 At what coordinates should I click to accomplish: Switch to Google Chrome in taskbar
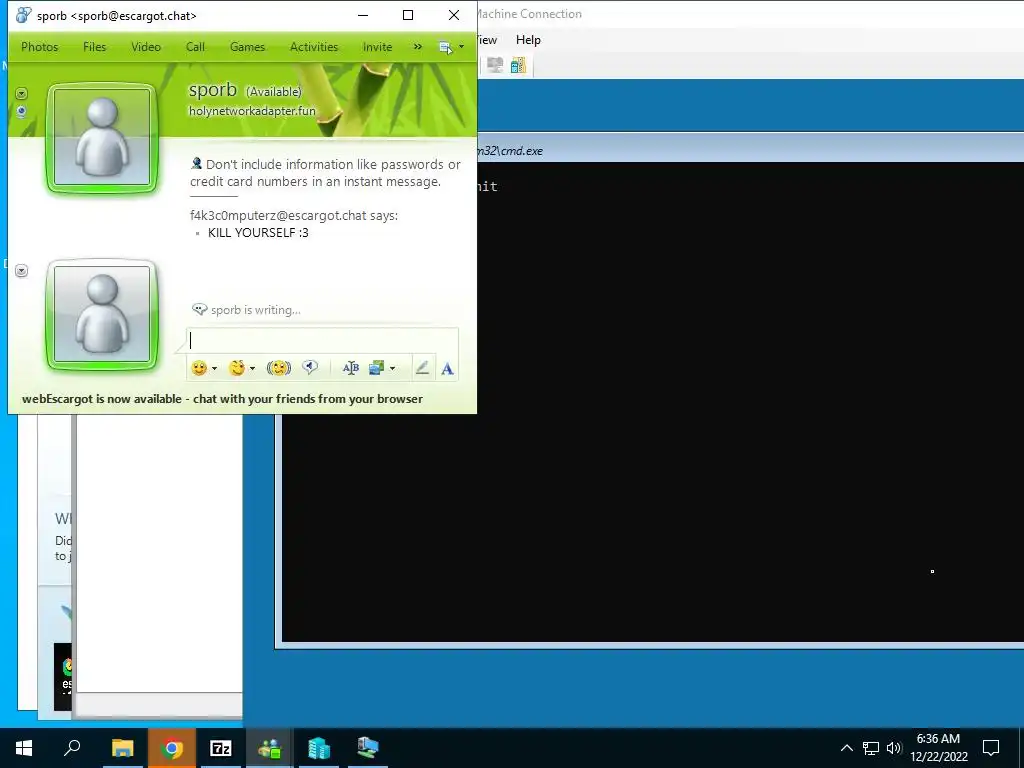point(172,748)
